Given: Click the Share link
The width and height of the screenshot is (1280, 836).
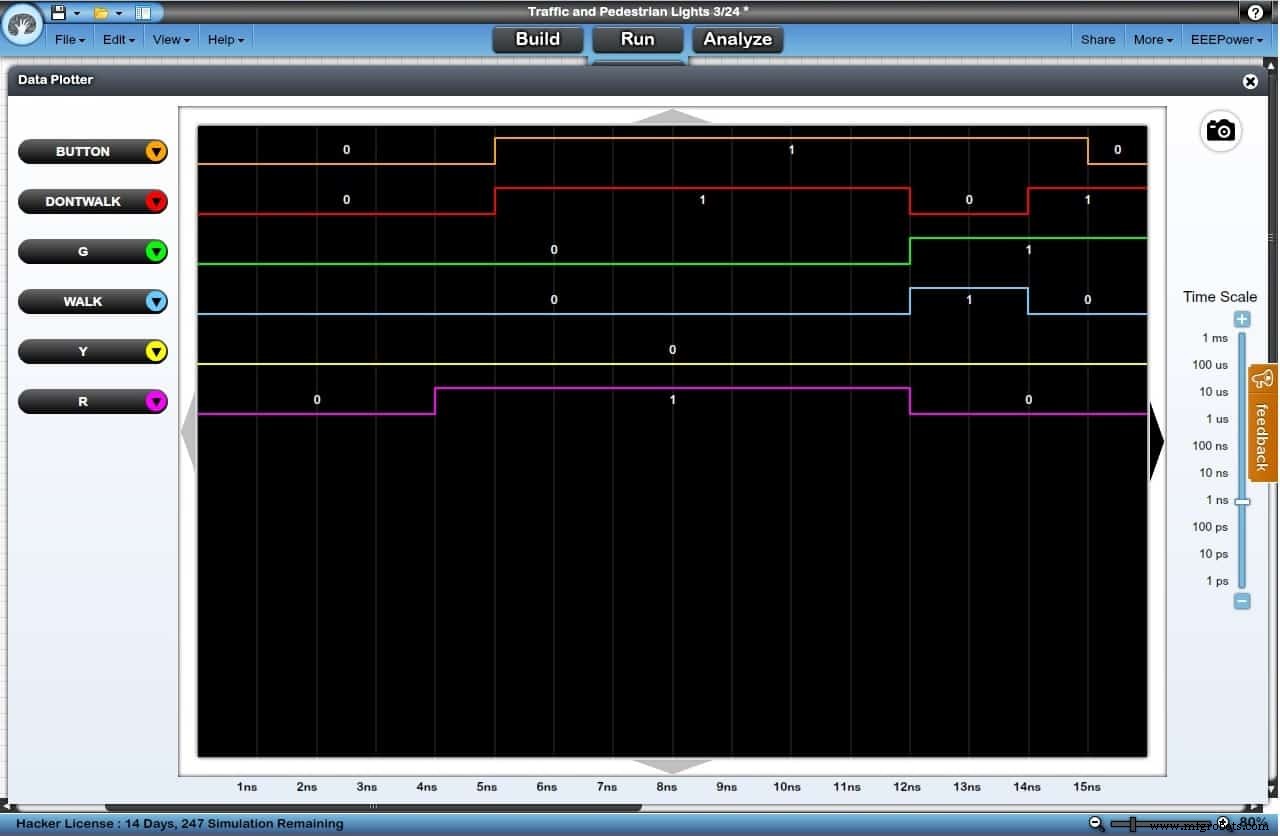Looking at the screenshot, I should [1097, 39].
